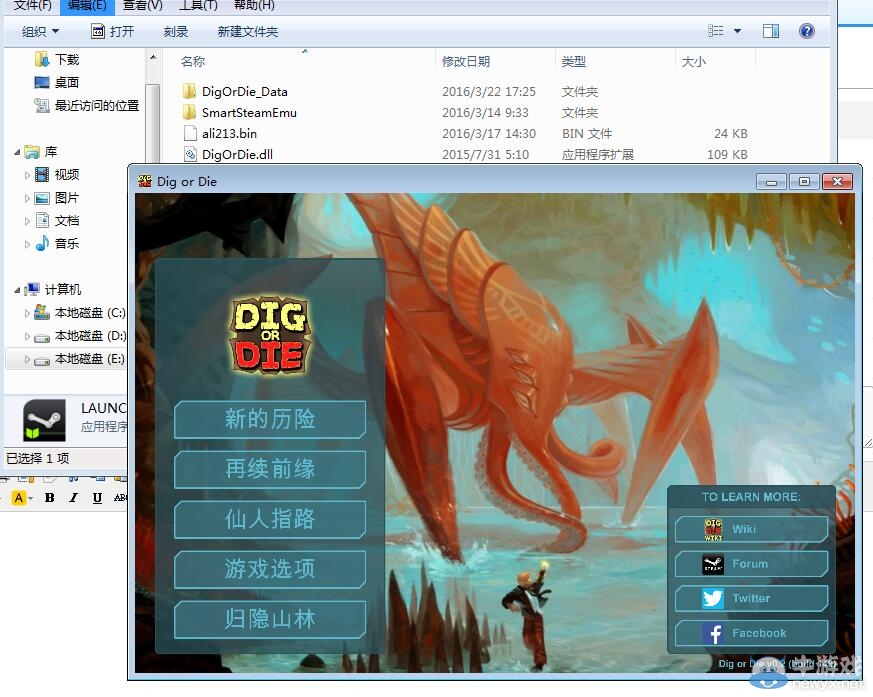
Task: Click the 刻录 toolbar button
Action: tap(176, 32)
